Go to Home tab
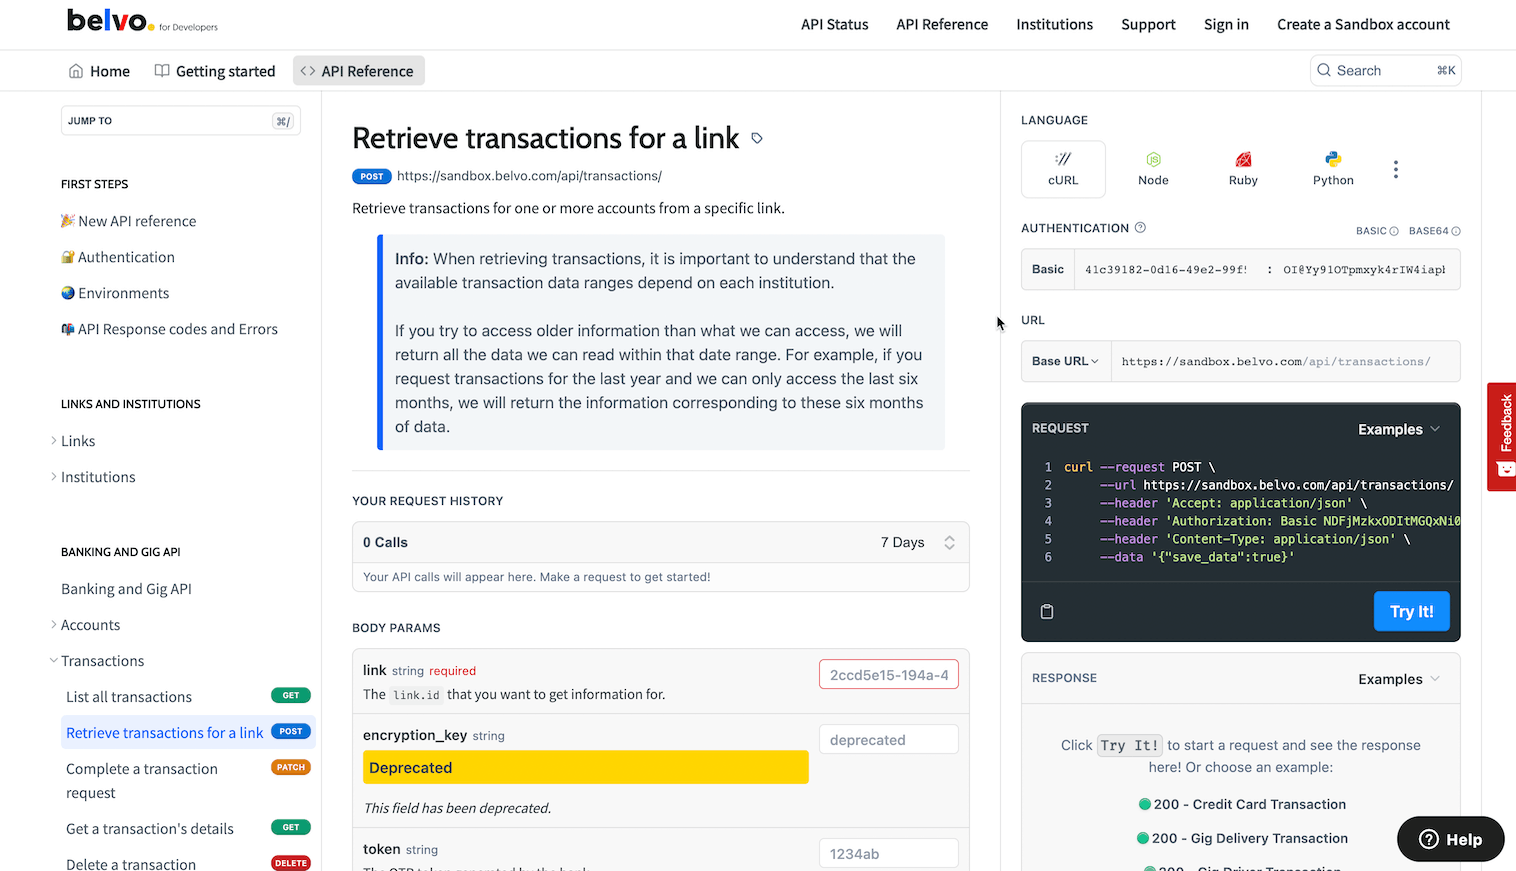 pos(99,71)
